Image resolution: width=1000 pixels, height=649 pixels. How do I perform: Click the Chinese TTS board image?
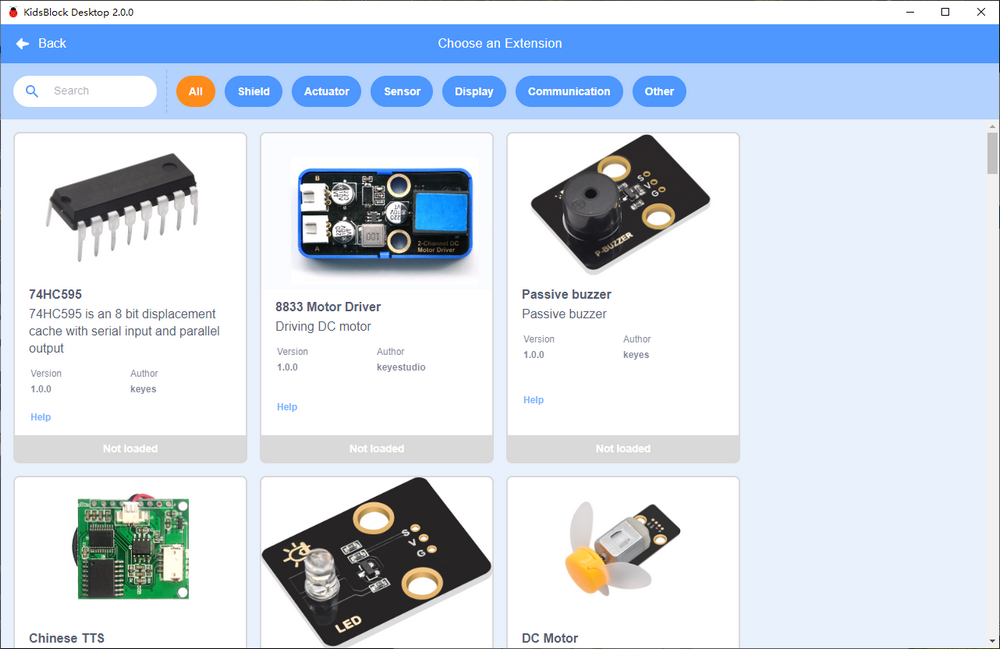[x=133, y=548]
